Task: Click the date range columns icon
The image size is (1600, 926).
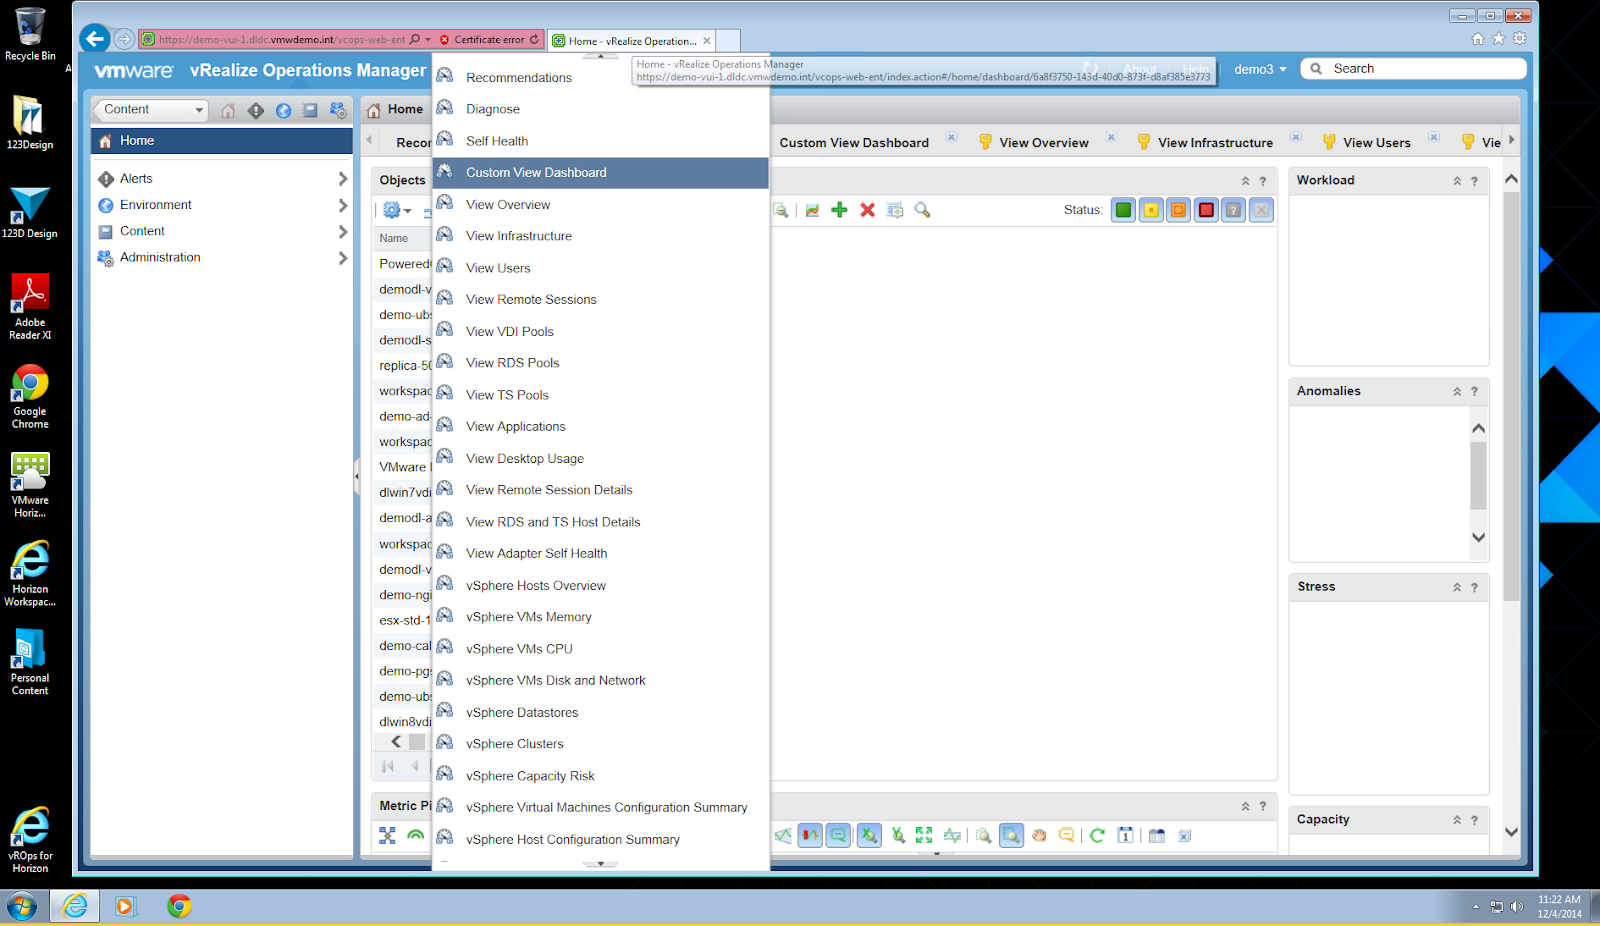Action: (x=1157, y=835)
